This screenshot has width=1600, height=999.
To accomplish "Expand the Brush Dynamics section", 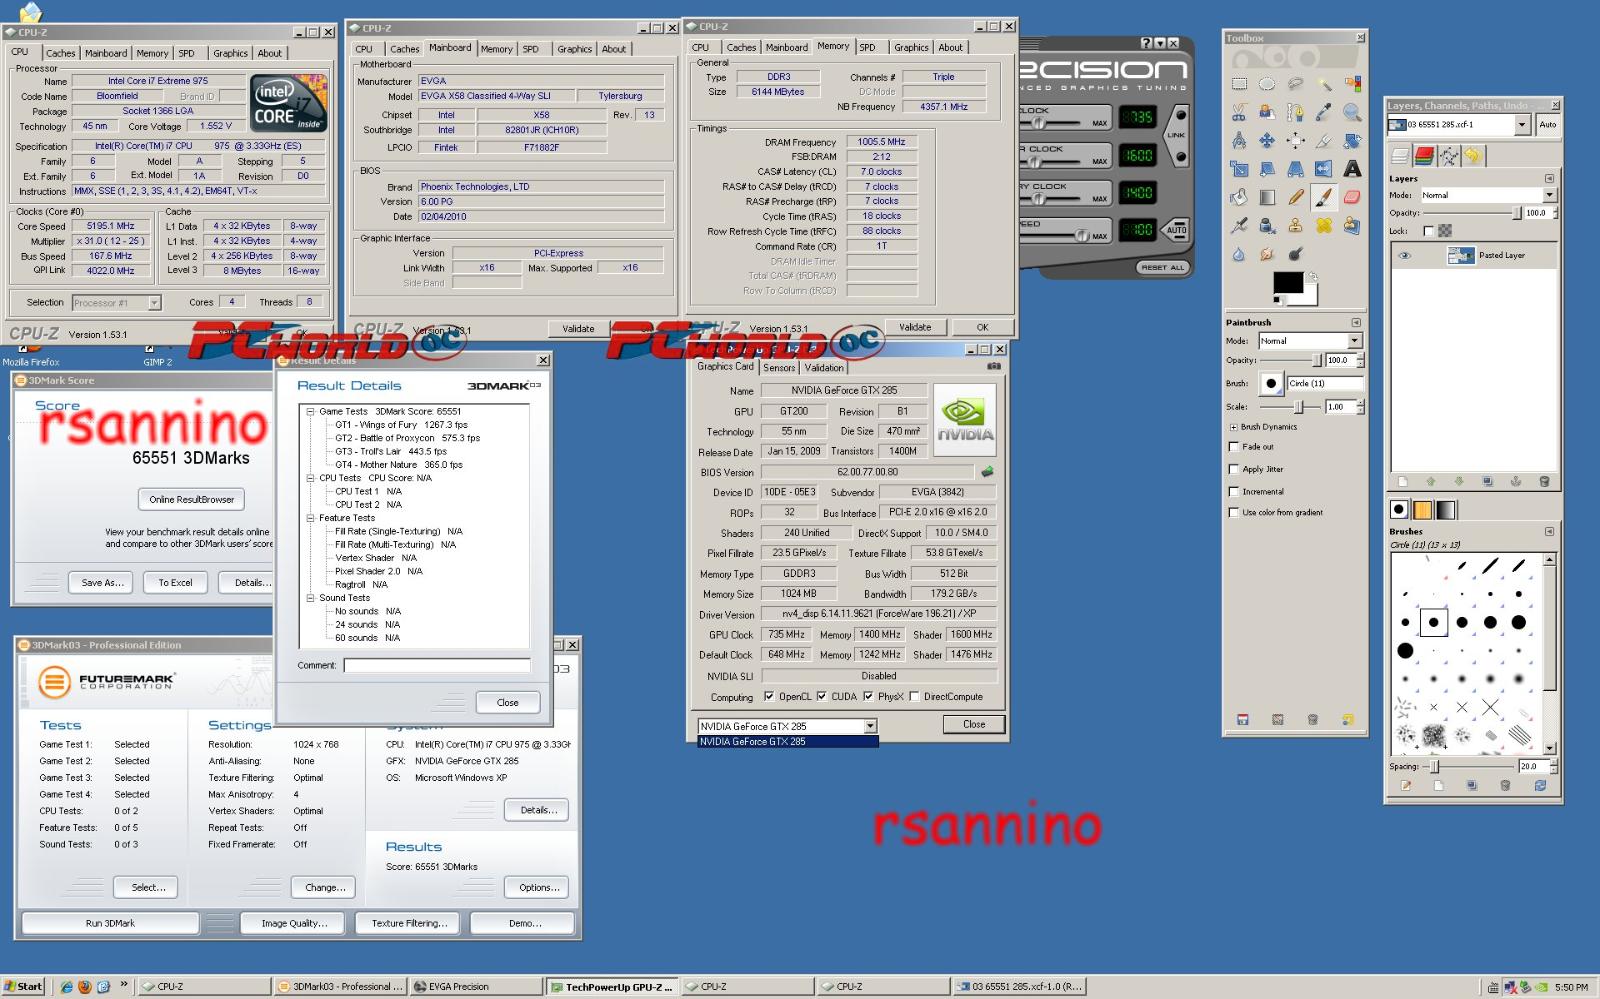I will (1233, 427).
